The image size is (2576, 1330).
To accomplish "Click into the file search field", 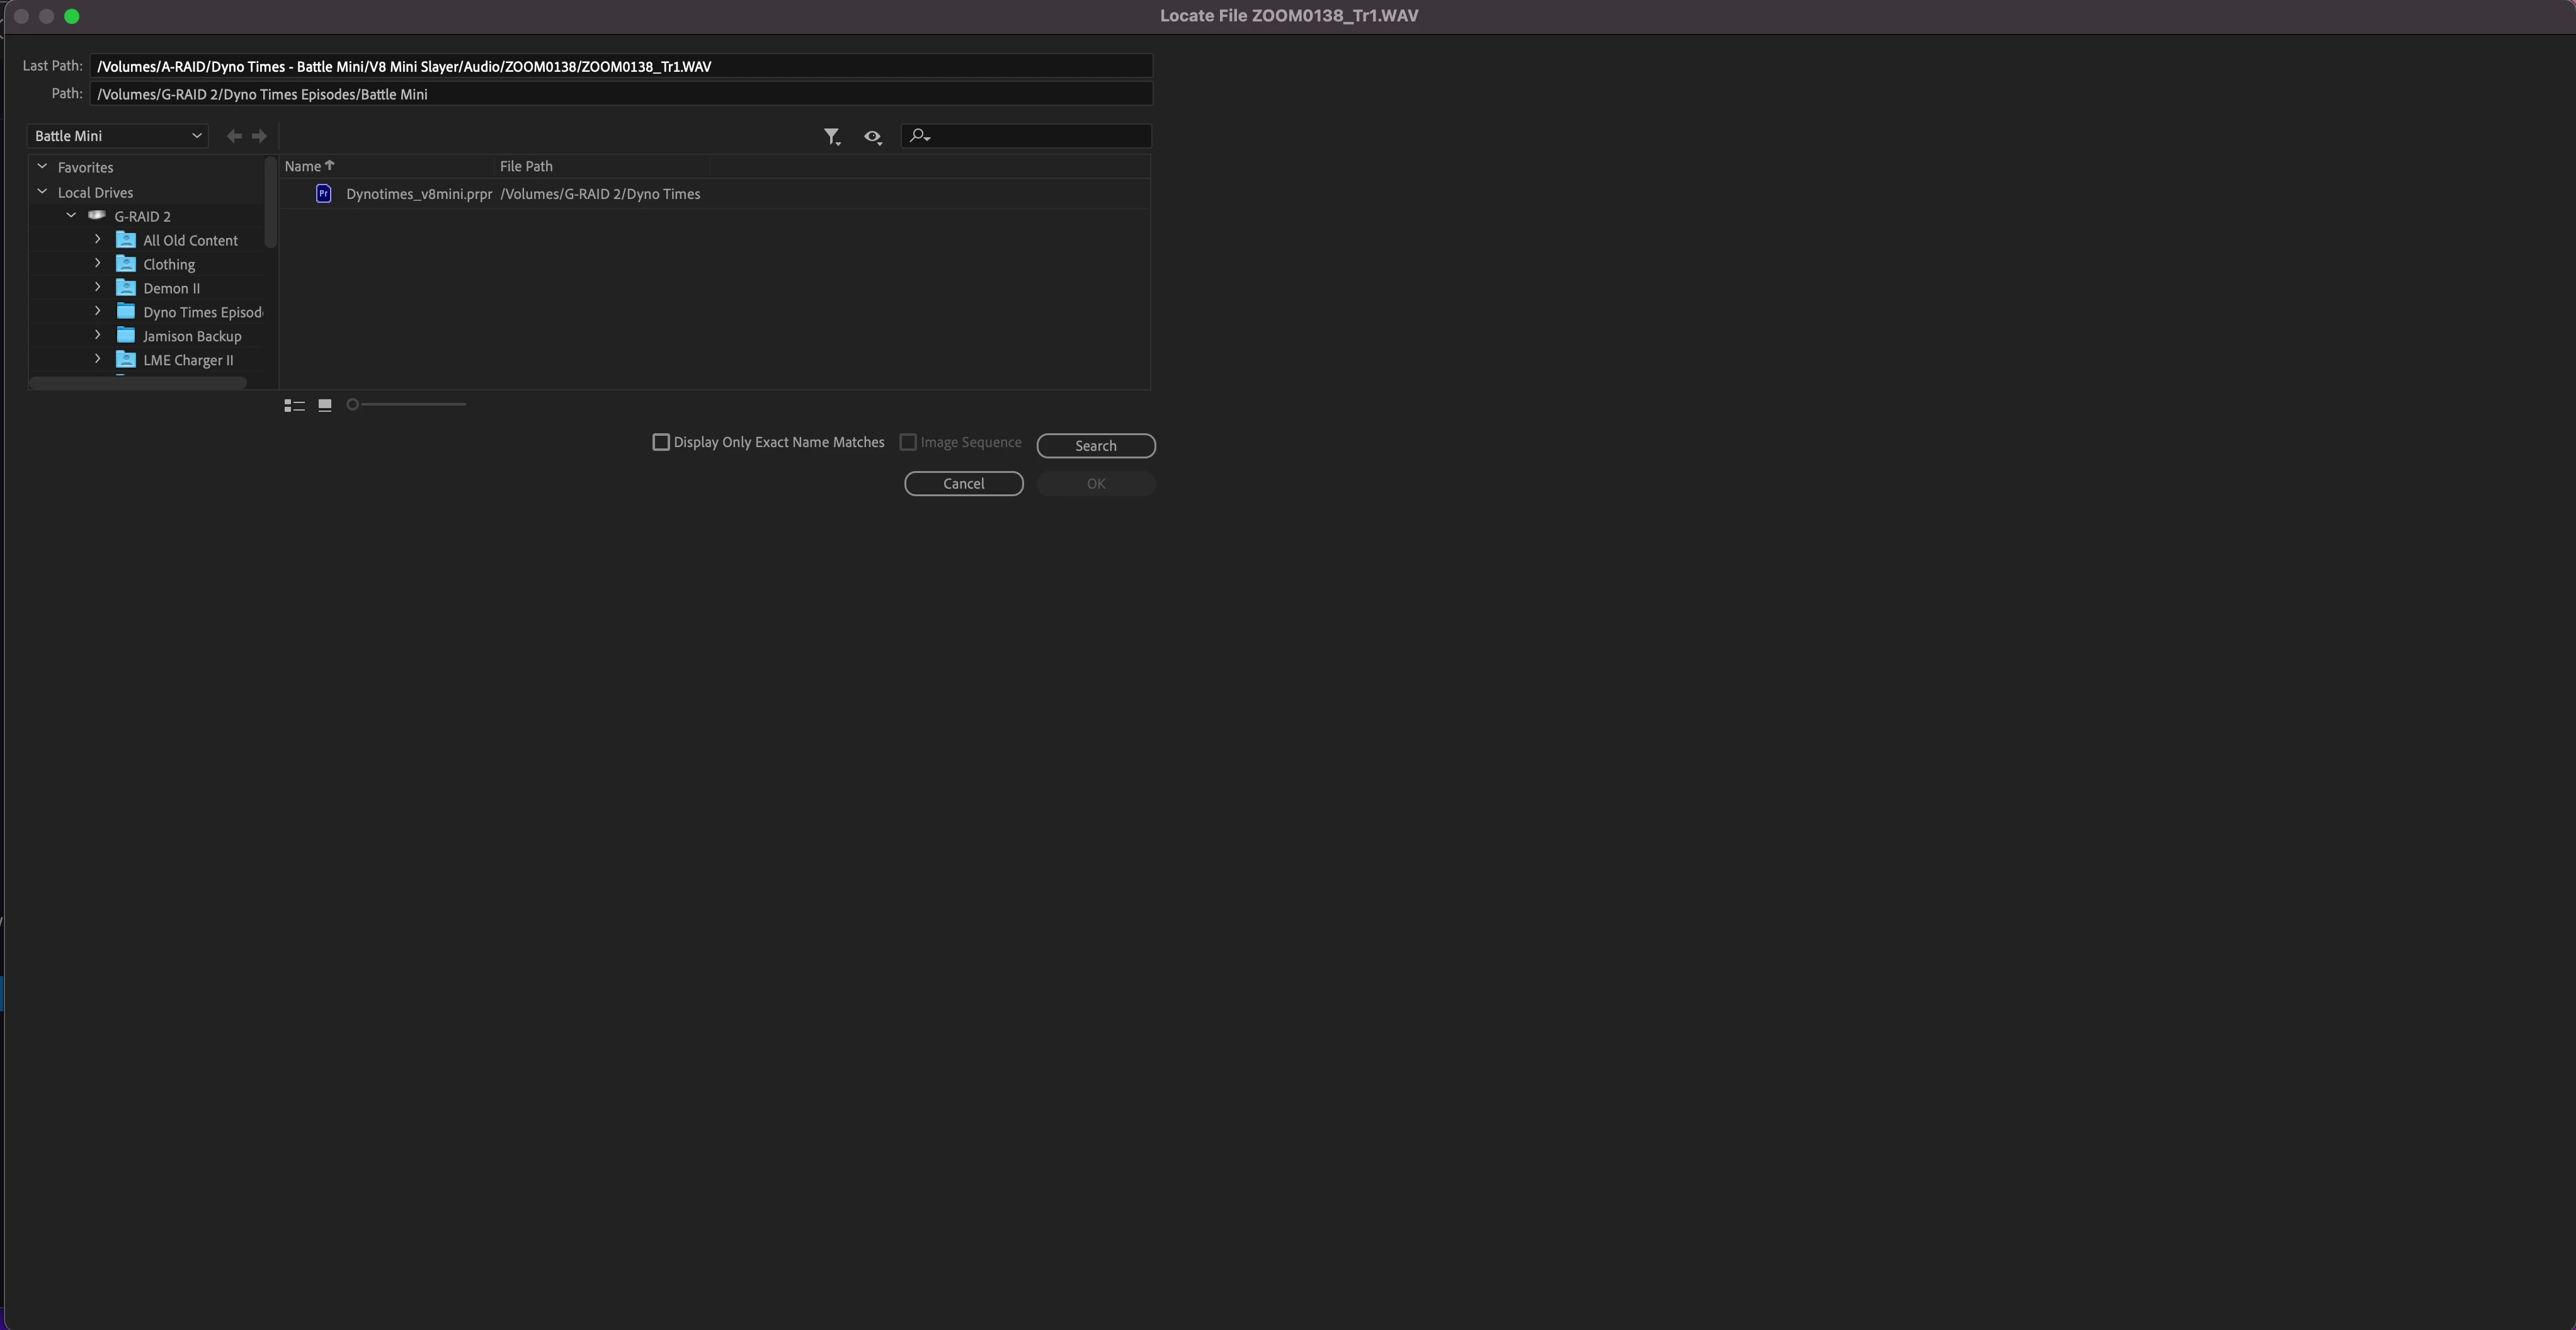I will point(1040,136).
